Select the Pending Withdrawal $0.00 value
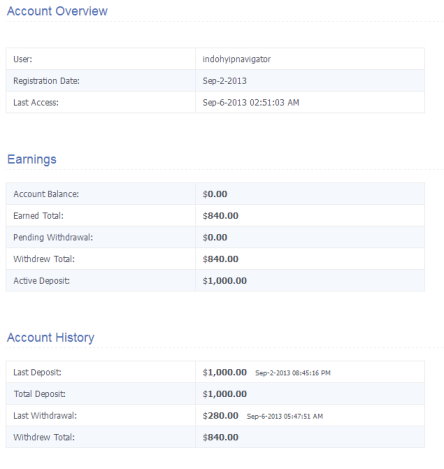The height and width of the screenshot is (469, 444). [x=215, y=237]
